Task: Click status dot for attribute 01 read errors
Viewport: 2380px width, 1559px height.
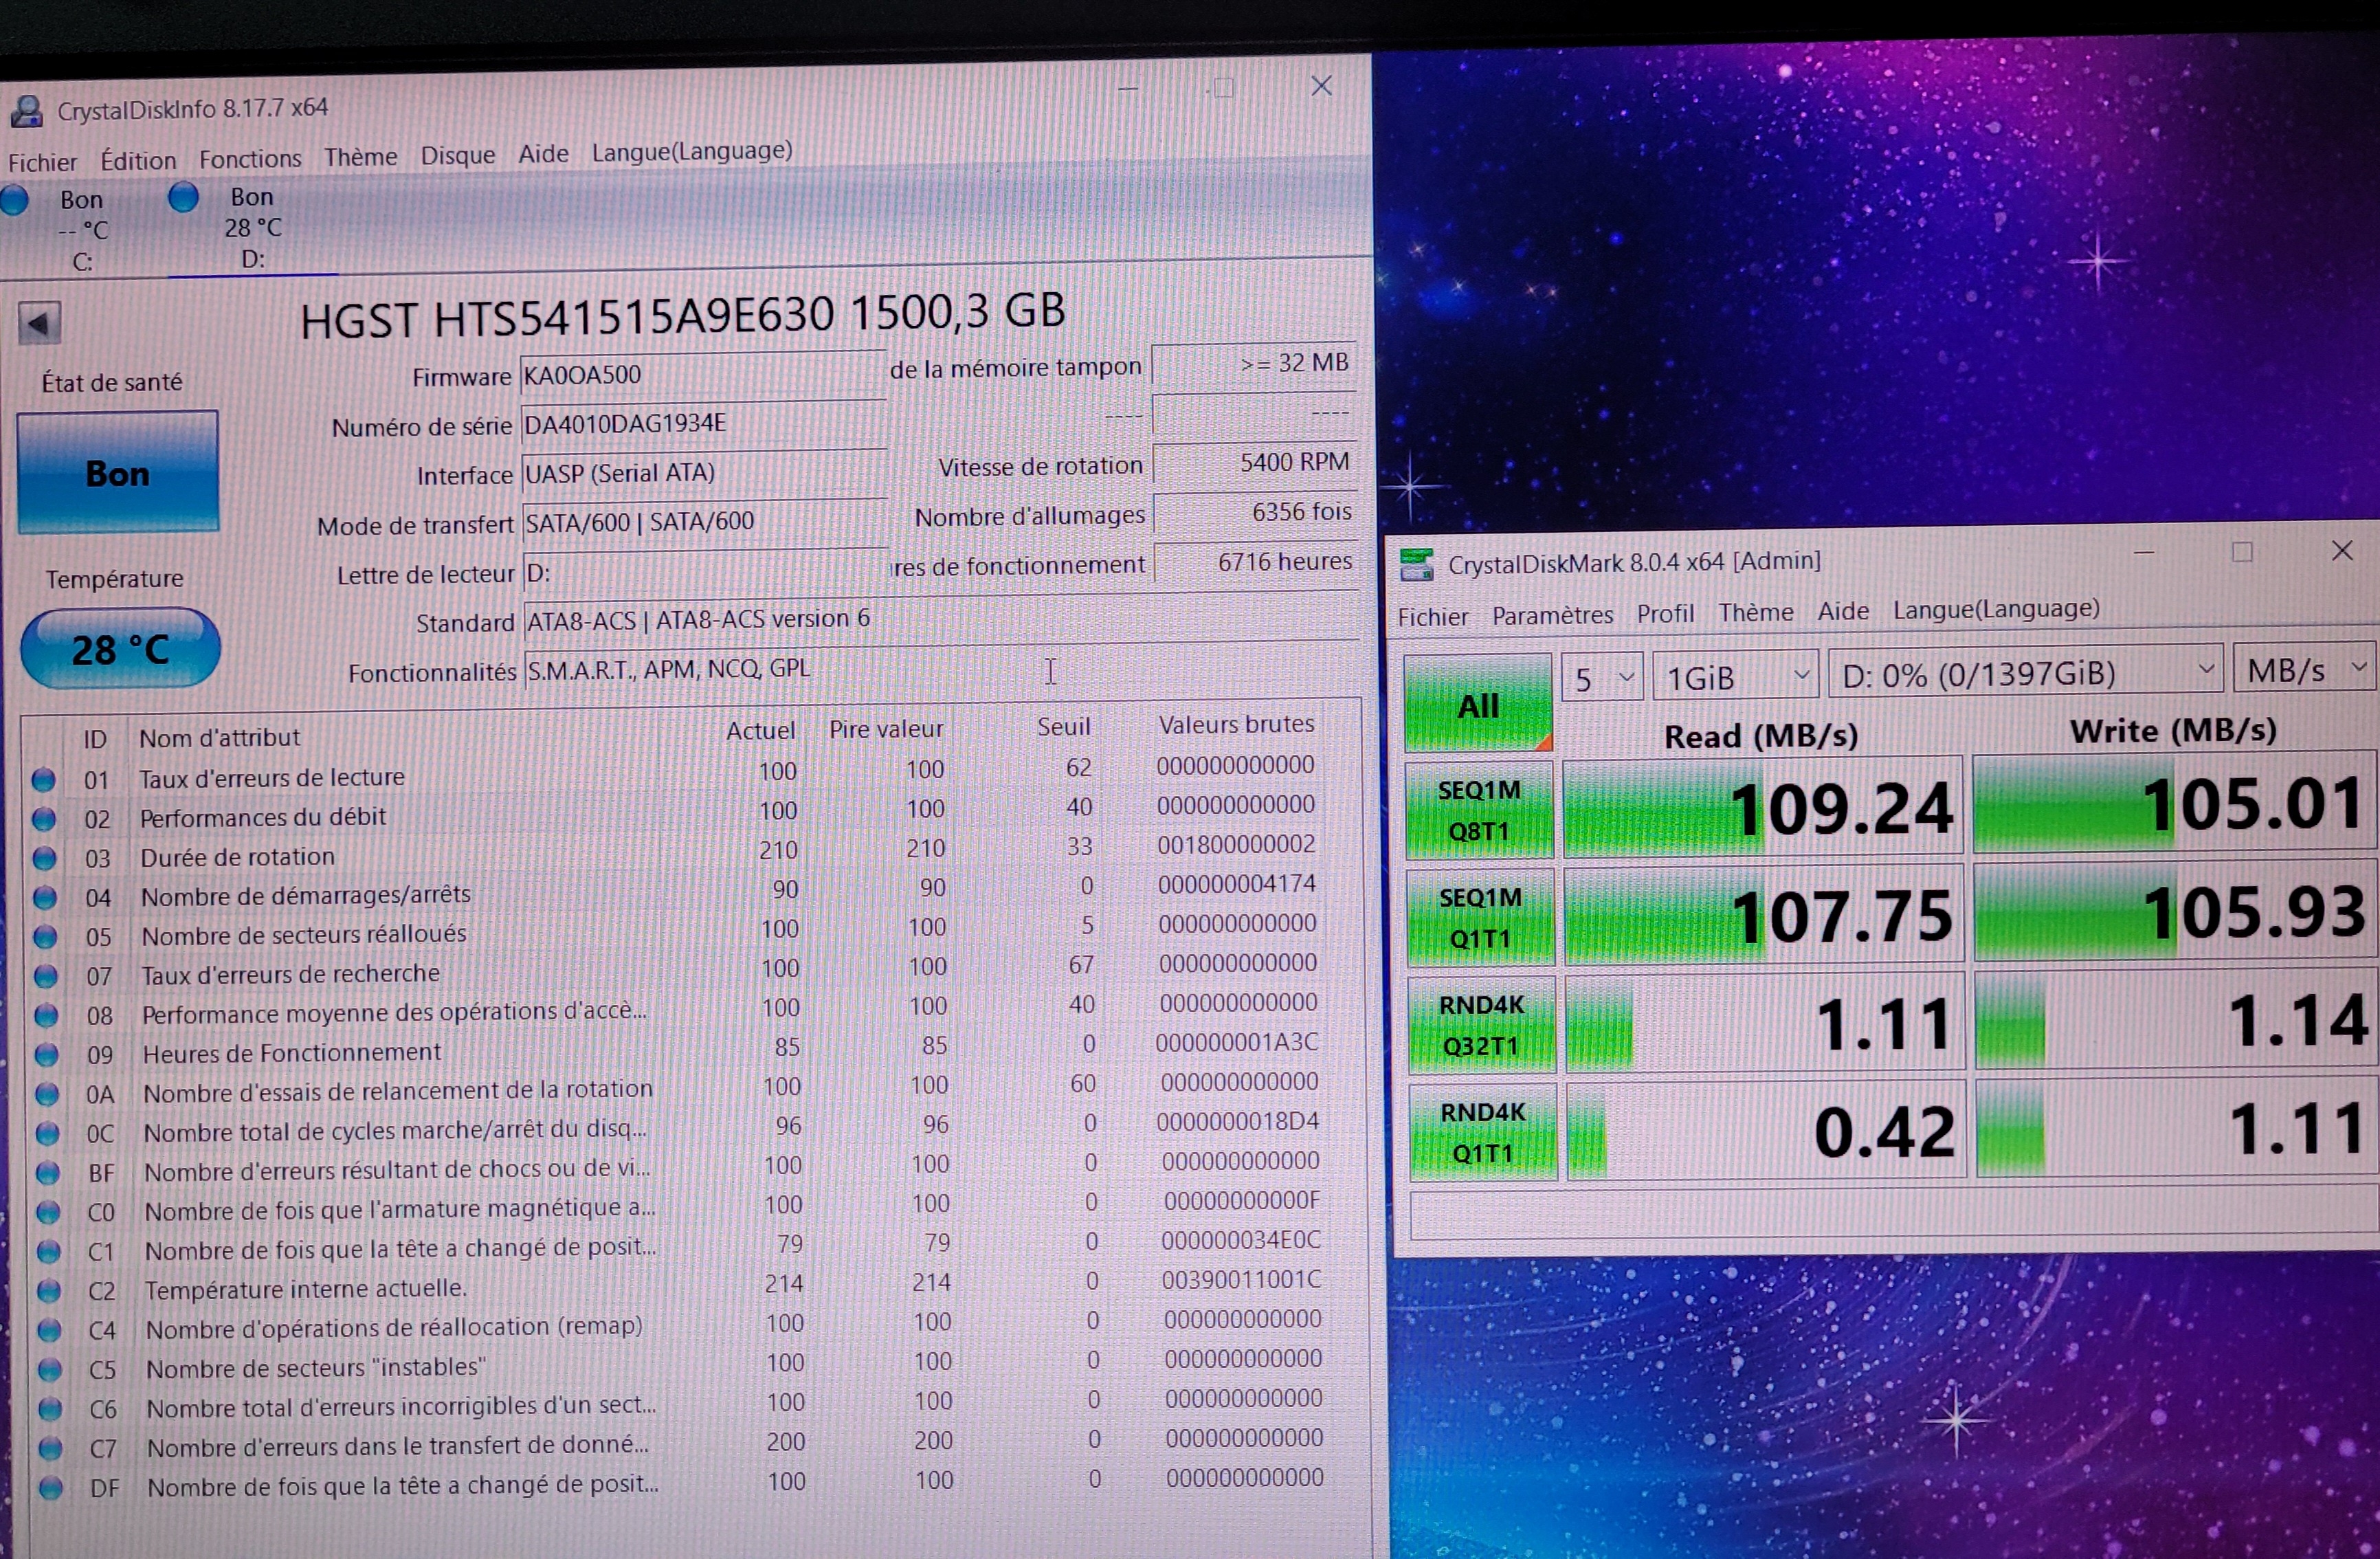Action: click(43, 780)
